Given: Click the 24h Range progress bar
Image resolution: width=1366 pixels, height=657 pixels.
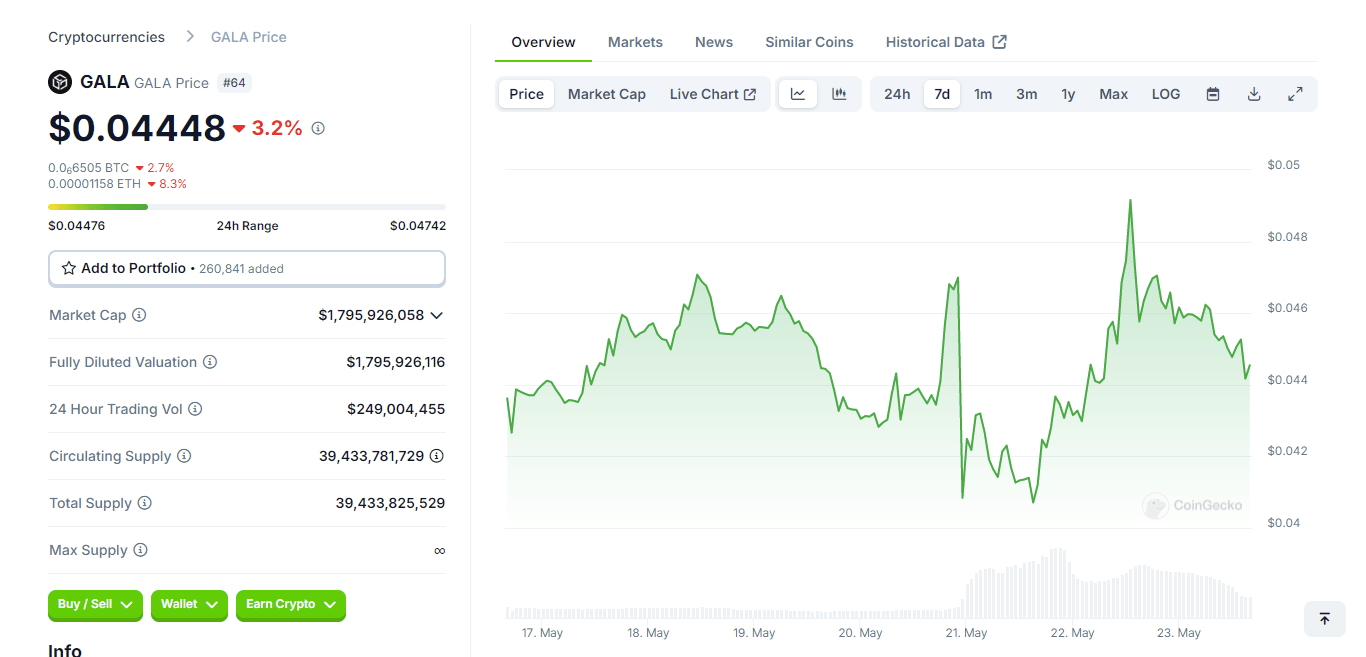Looking at the screenshot, I should point(247,207).
